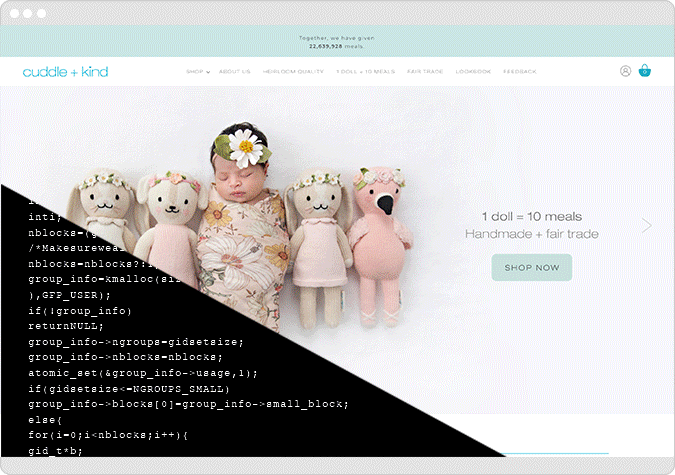
Task: Open the user account icon
Action: (x=625, y=71)
